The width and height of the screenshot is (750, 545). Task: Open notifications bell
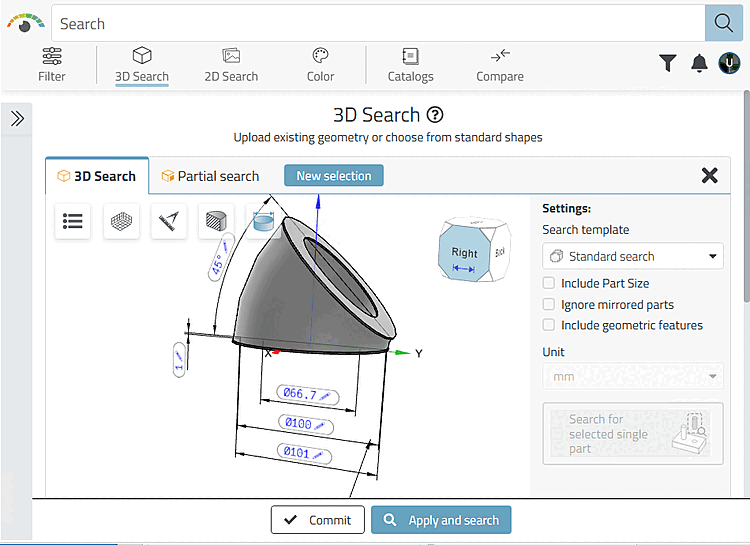click(x=699, y=63)
